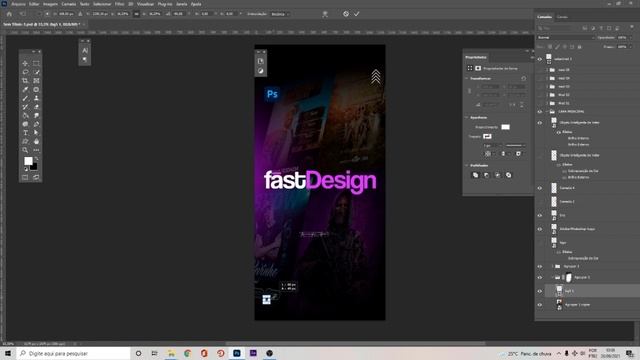Open the Edit Toolbar three-dots button

[x=36, y=150]
